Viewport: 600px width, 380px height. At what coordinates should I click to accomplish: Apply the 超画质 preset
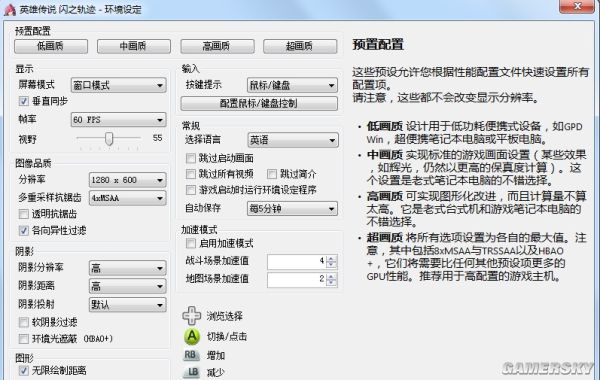coord(300,46)
